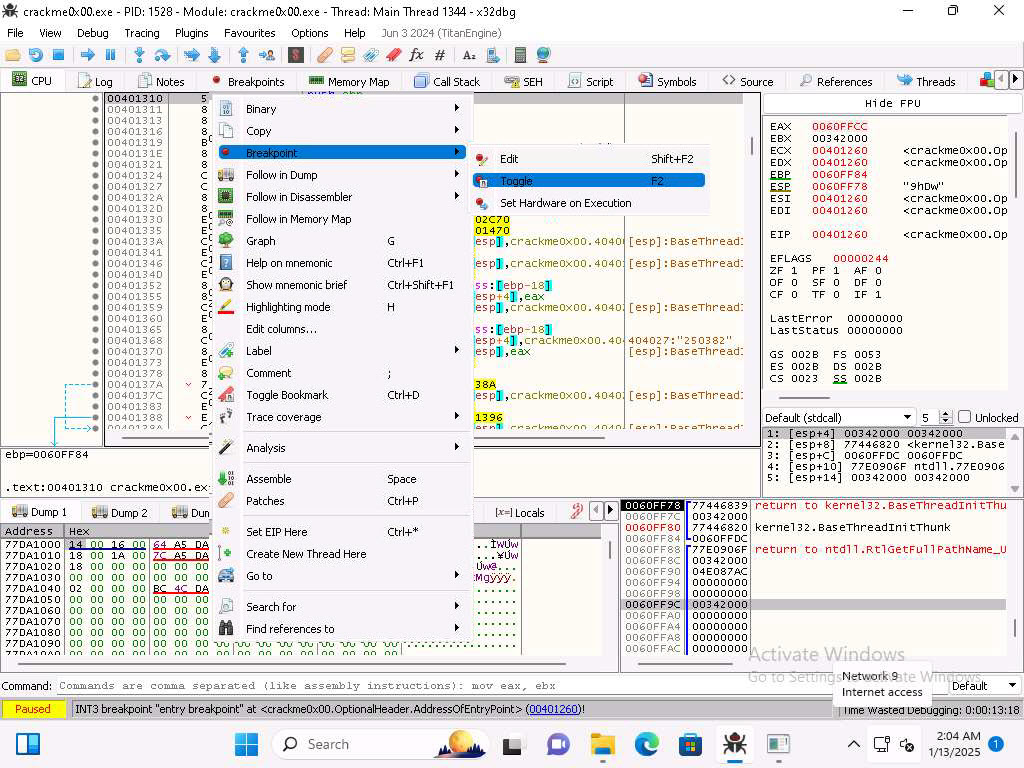Open the Calculator toolbar icon

click(520, 55)
